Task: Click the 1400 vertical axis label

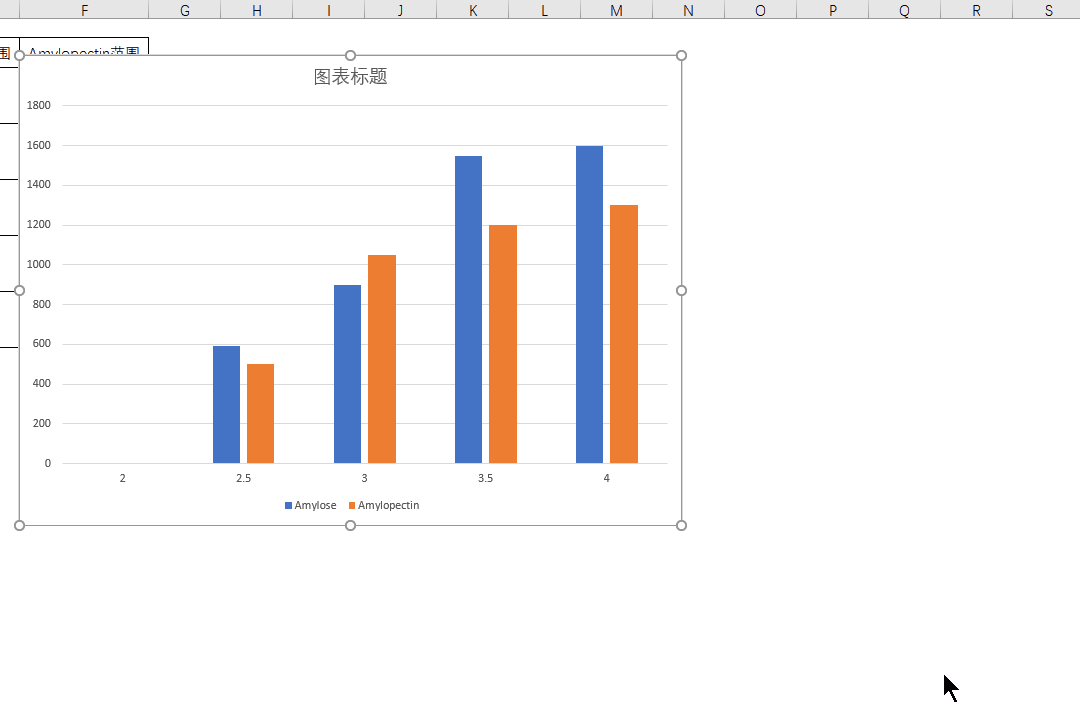Action: (x=39, y=185)
